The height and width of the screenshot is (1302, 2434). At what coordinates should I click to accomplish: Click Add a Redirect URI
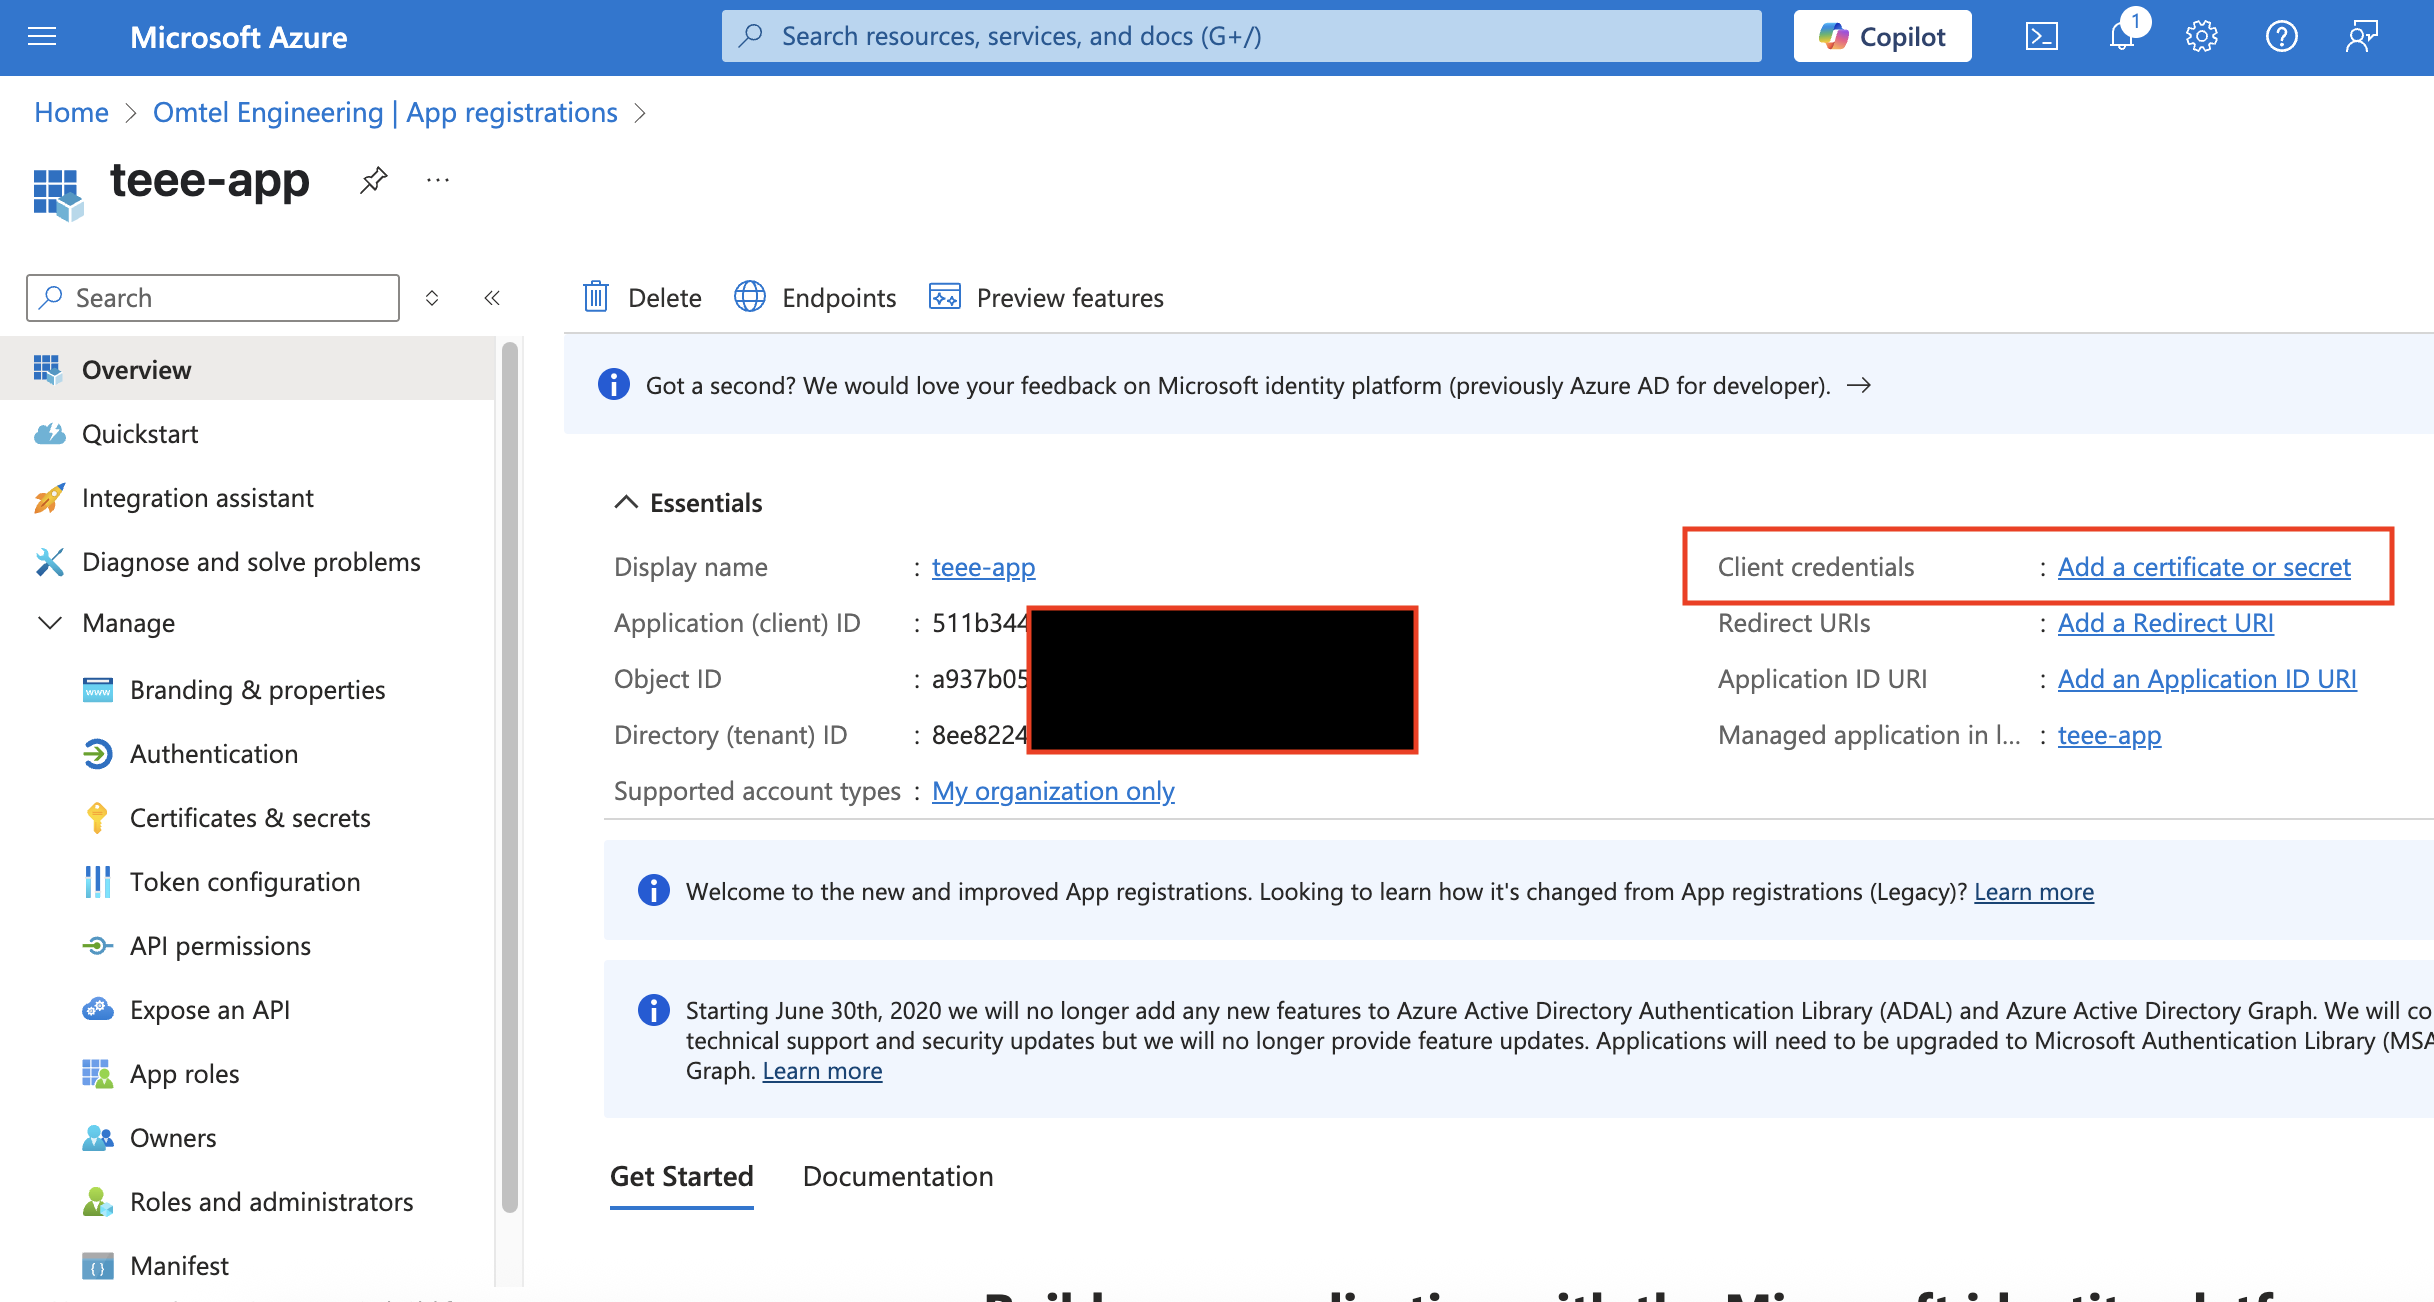click(2165, 623)
